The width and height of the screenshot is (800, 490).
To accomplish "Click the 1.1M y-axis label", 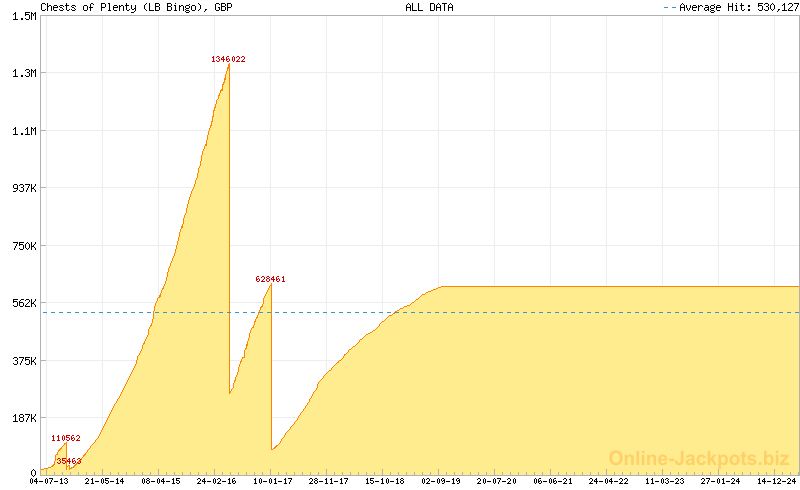I will [x=24, y=131].
